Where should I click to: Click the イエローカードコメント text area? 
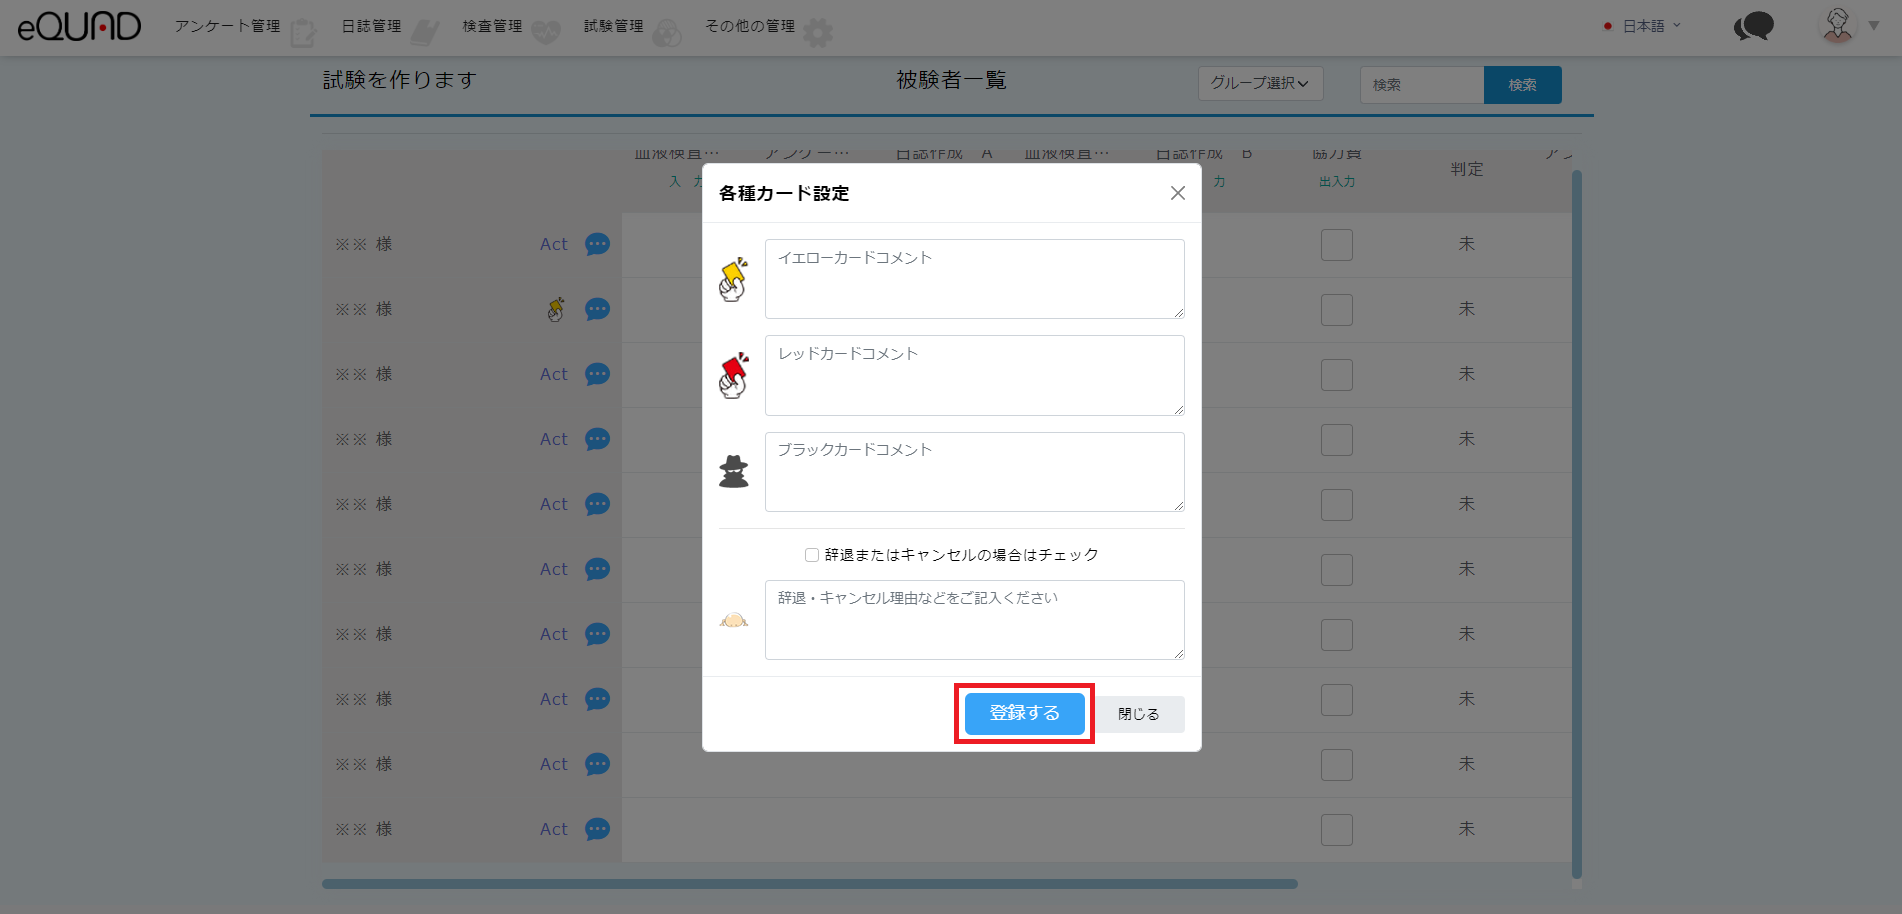(974, 279)
